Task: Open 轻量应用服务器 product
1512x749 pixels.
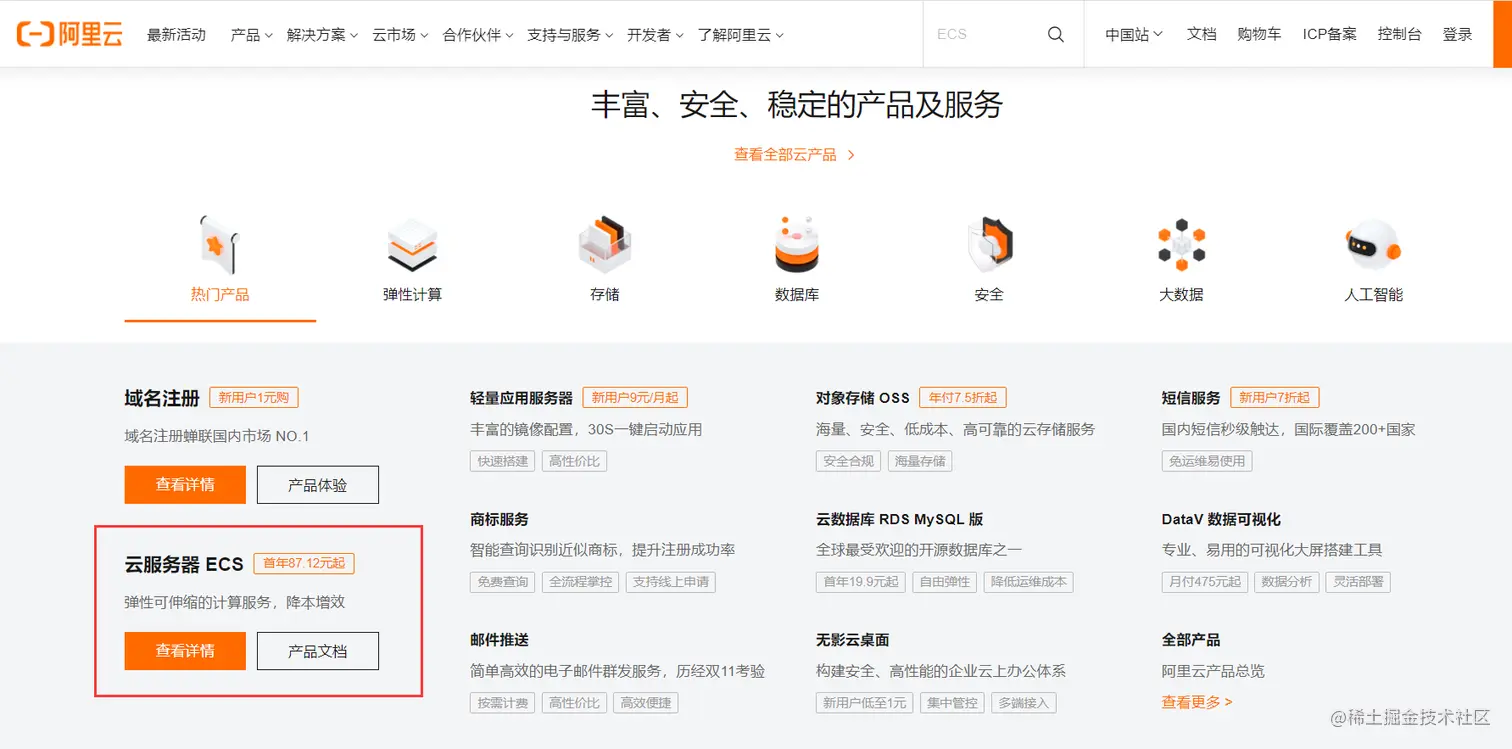Action: pyautogui.click(x=521, y=398)
